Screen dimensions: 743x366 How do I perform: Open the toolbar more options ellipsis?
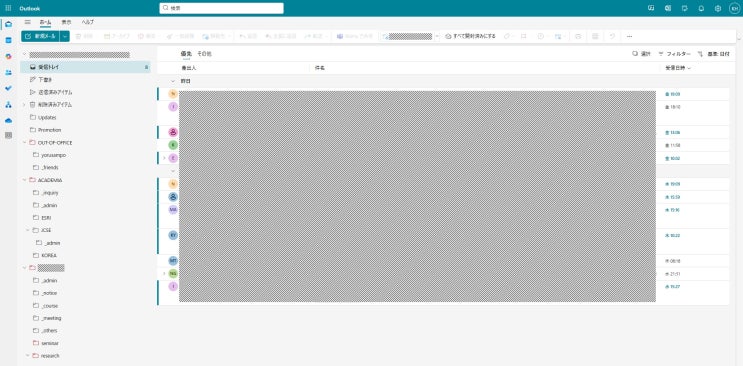coord(629,36)
